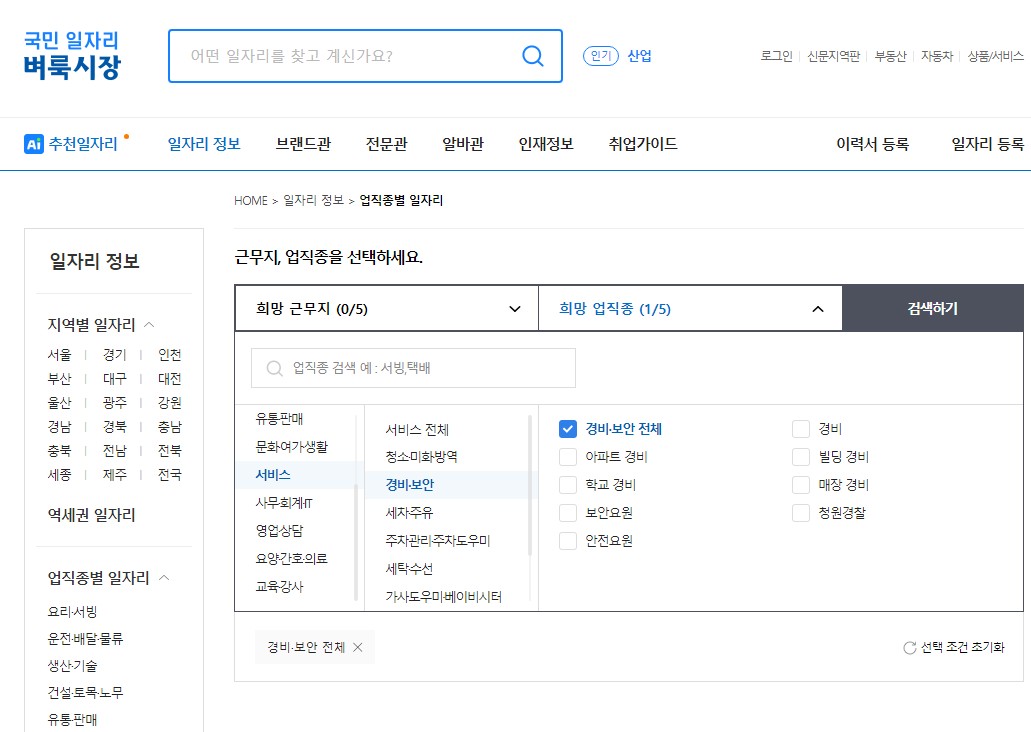Click the 로그인 link
Image resolution: width=1031 pixels, height=732 pixels.
click(777, 56)
